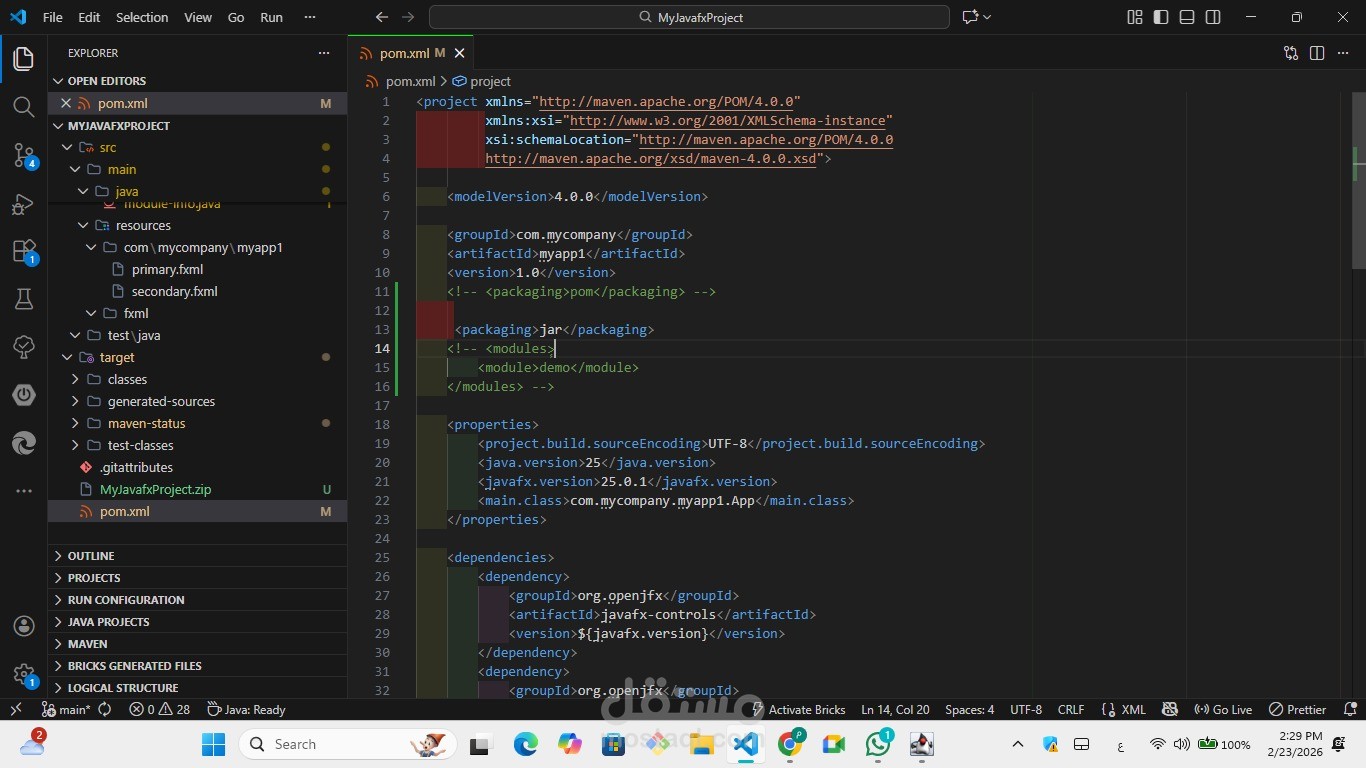This screenshot has width=1366, height=768.
Task: Click Open Changes icon in editor toolbar
Action: tap(1291, 53)
